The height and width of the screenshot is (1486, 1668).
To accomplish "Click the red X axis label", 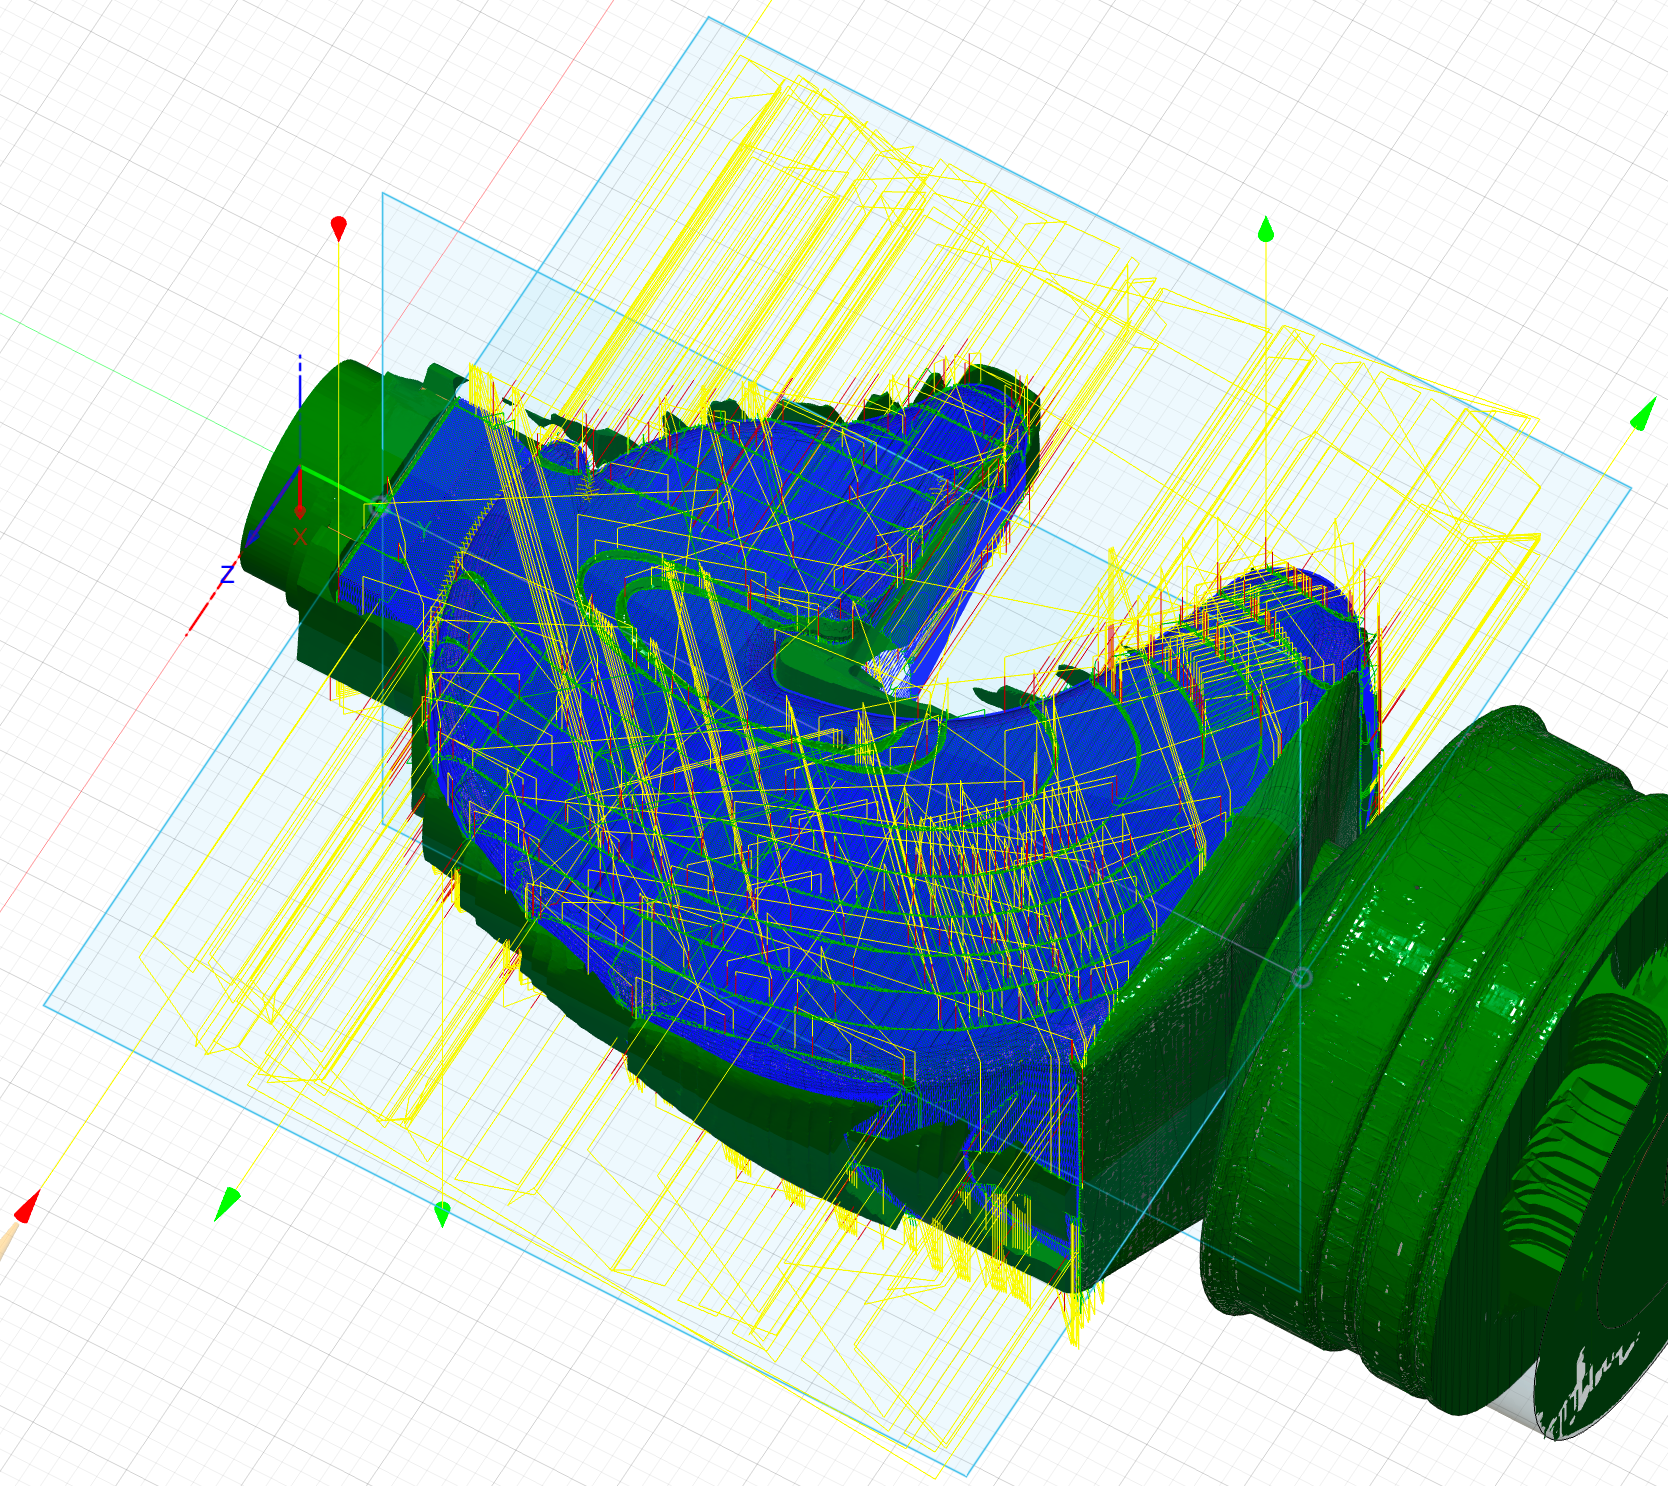I will coord(300,538).
